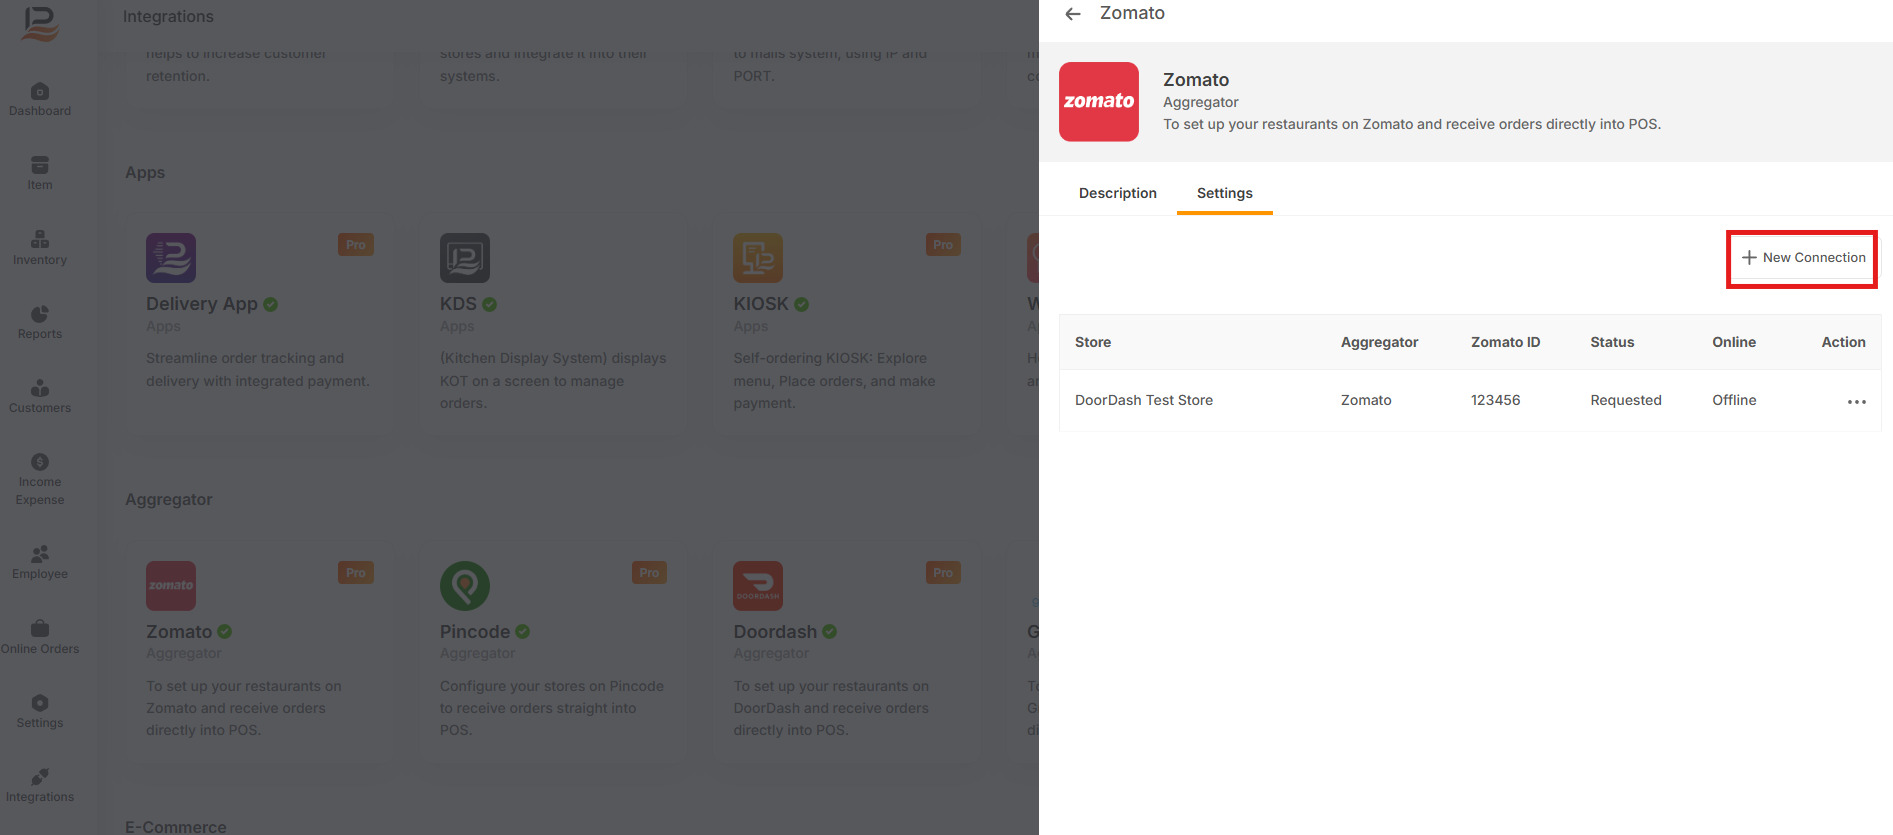Click the Aggregator section heading
The height and width of the screenshot is (835, 1893).
[x=169, y=500]
